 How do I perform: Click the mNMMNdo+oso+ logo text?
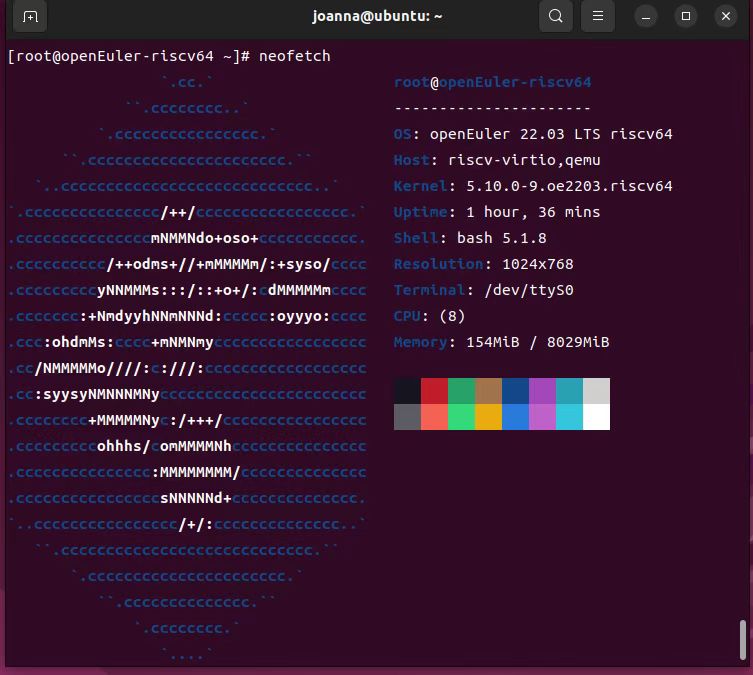(x=205, y=238)
